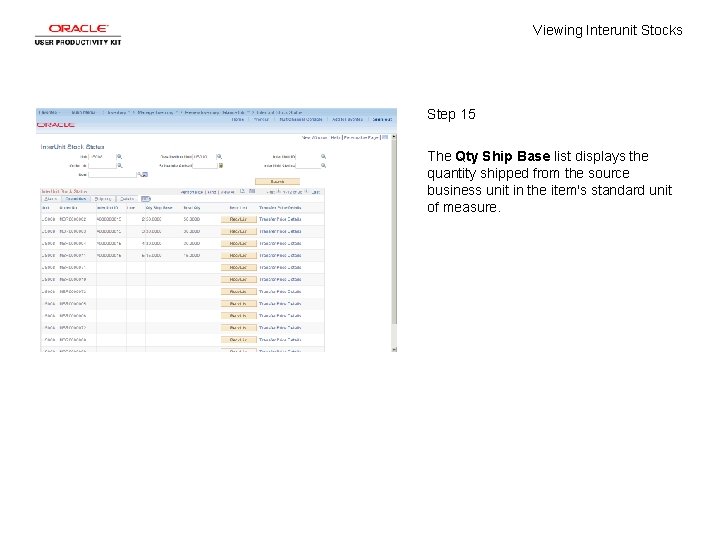Open the Item field lookup magnifier
This screenshot has height=540, width=720.
(139, 174)
